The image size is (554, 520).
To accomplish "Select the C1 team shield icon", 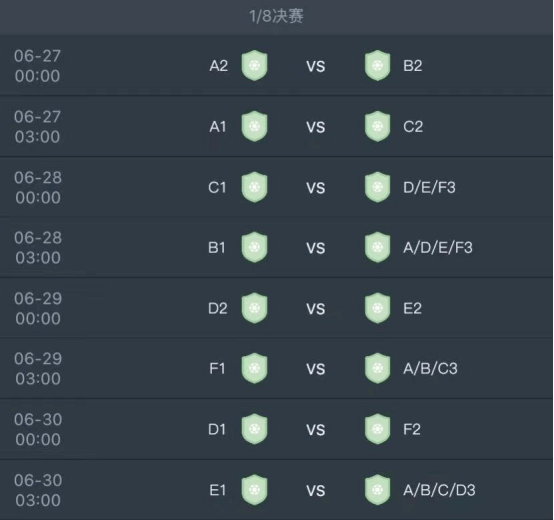I will coord(254,187).
